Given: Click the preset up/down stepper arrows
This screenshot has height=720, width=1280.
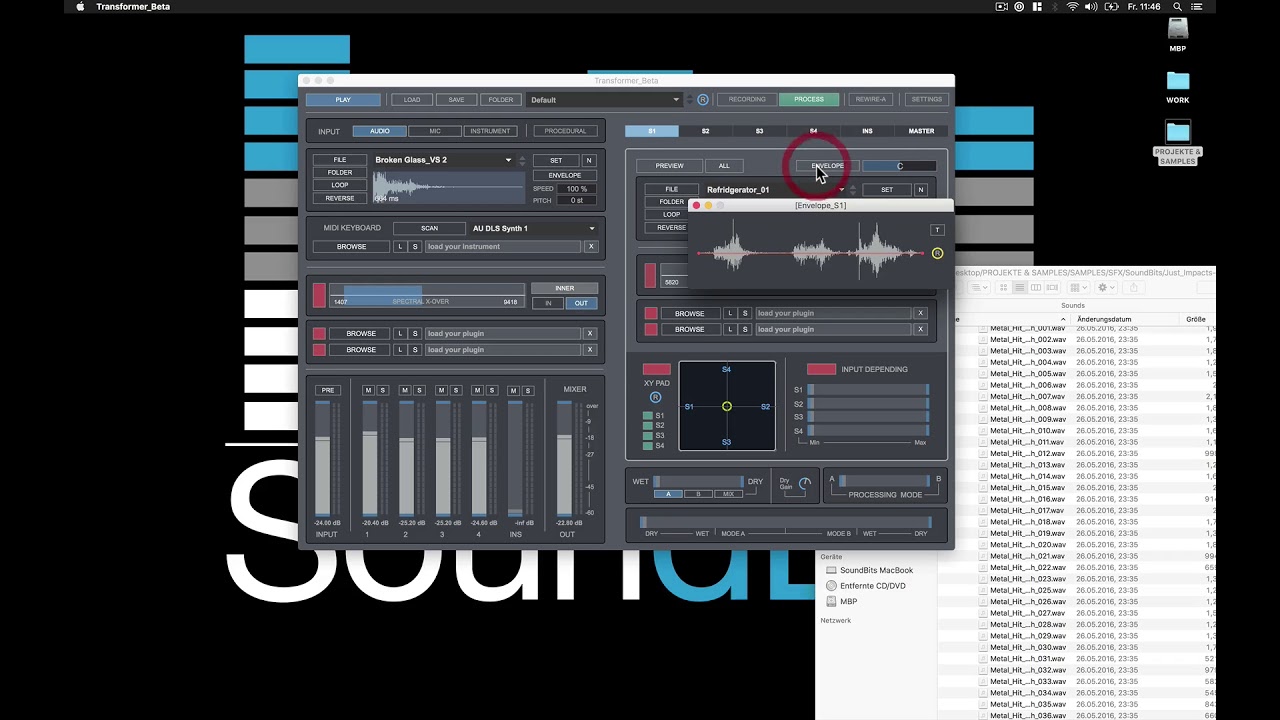Looking at the screenshot, I should coord(689,100).
